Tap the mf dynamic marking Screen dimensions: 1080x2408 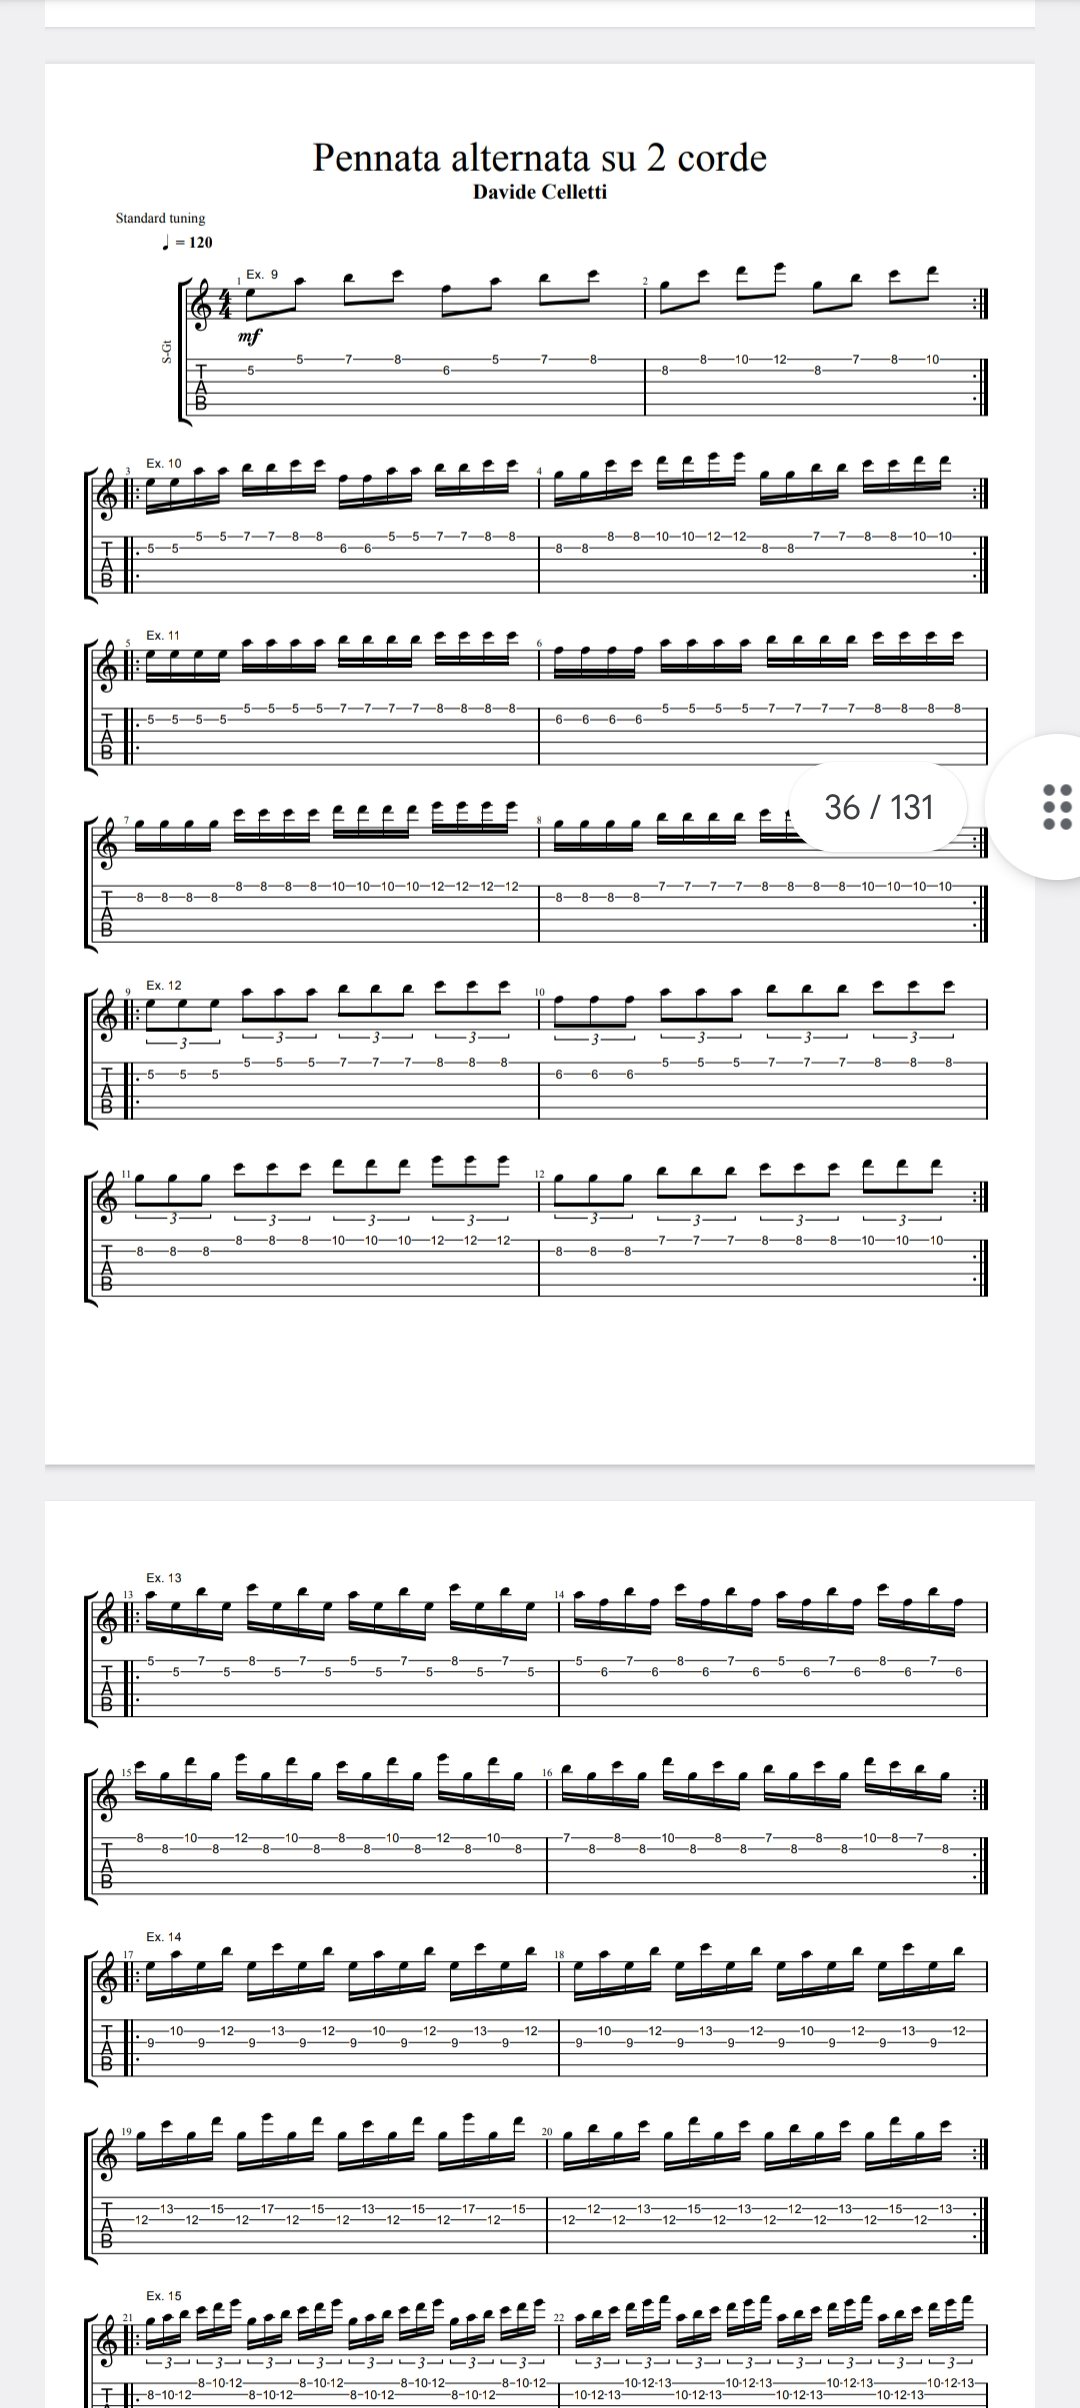pos(249,337)
